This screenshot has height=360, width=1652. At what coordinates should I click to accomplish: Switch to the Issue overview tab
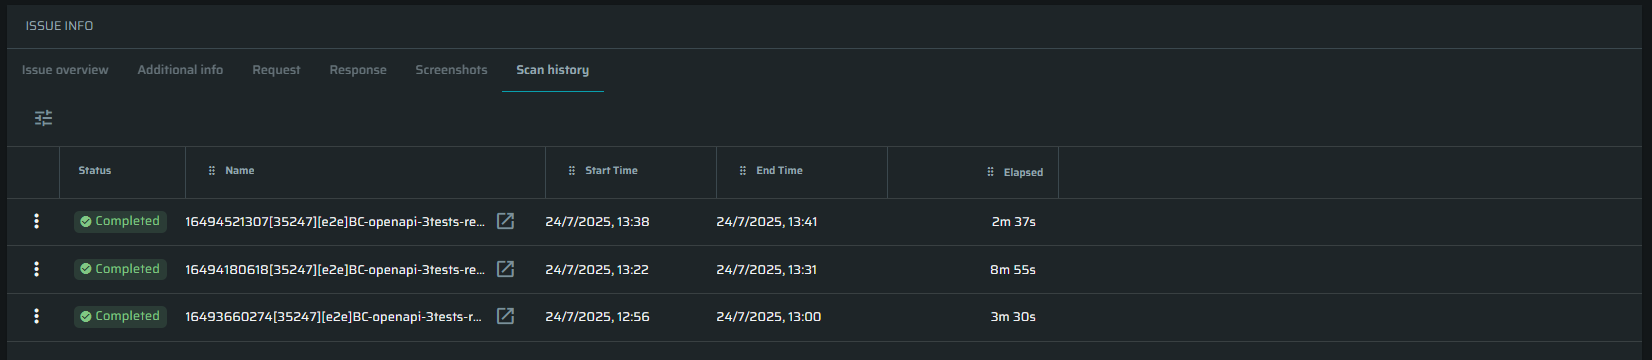pos(65,70)
